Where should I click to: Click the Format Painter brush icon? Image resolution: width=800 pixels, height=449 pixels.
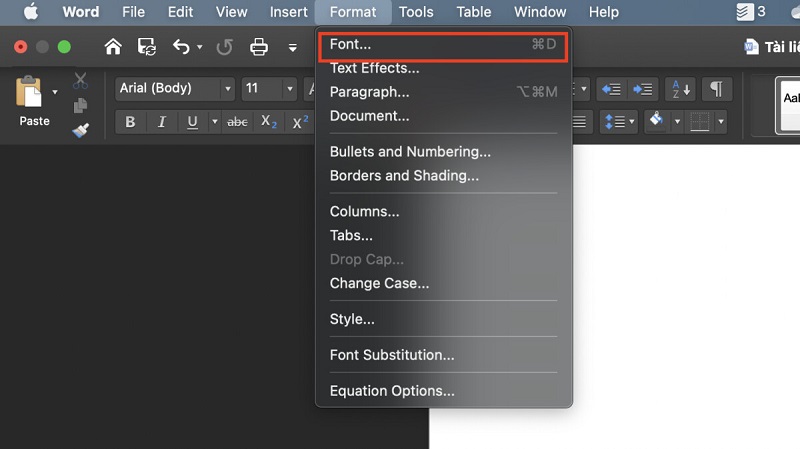pyautogui.click(x=81, y=130)
